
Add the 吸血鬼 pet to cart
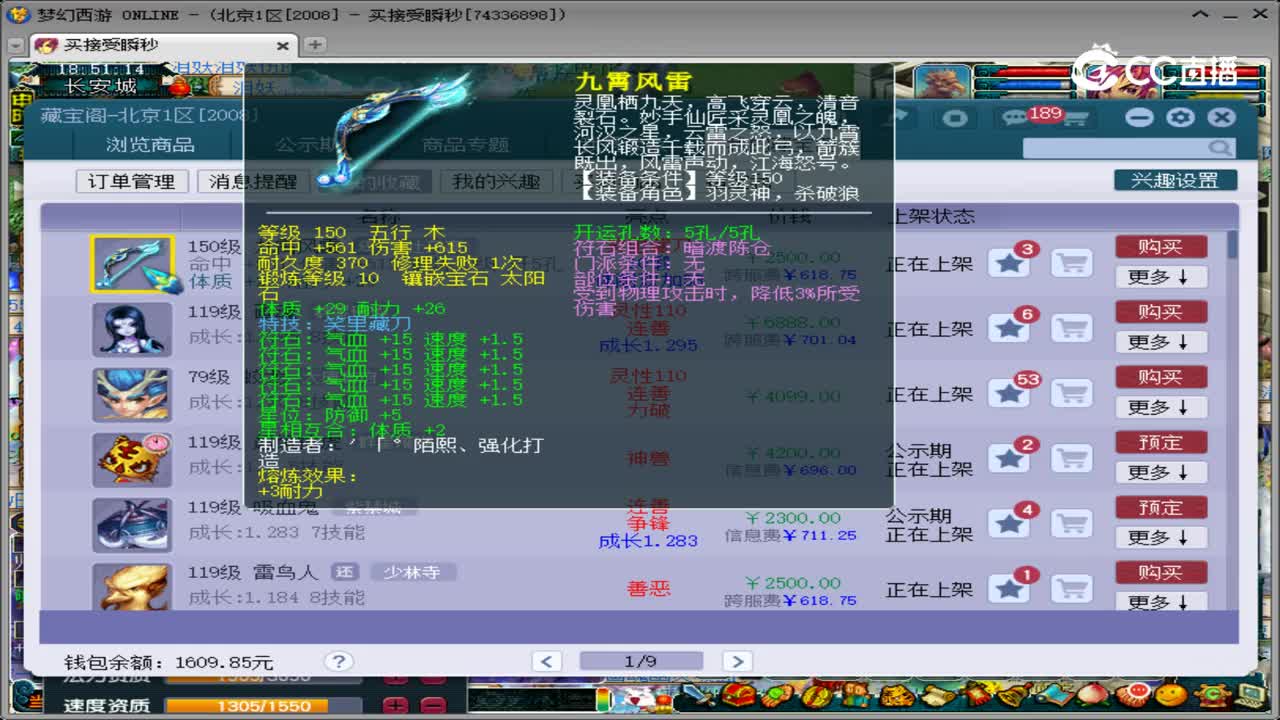click(1071, 523)
